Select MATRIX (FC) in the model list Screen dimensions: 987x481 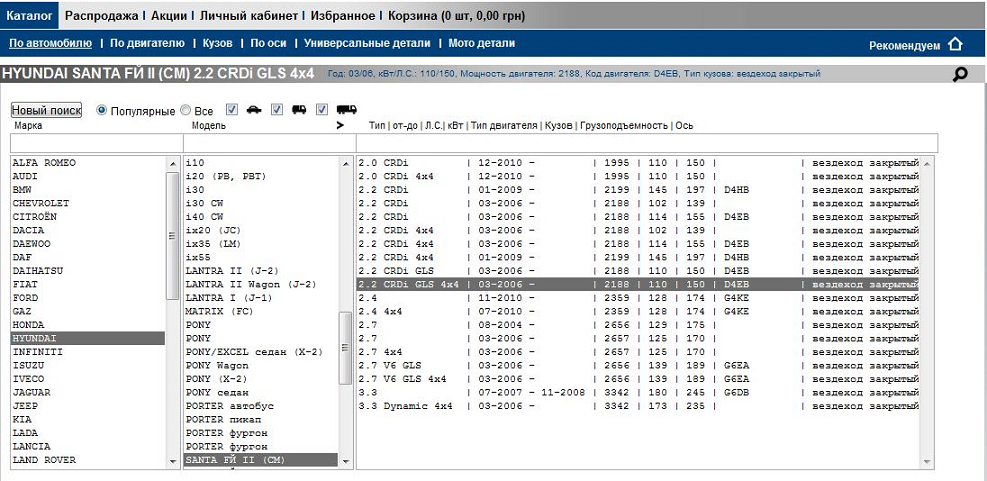pyautogui.click(x=261, y=311)
